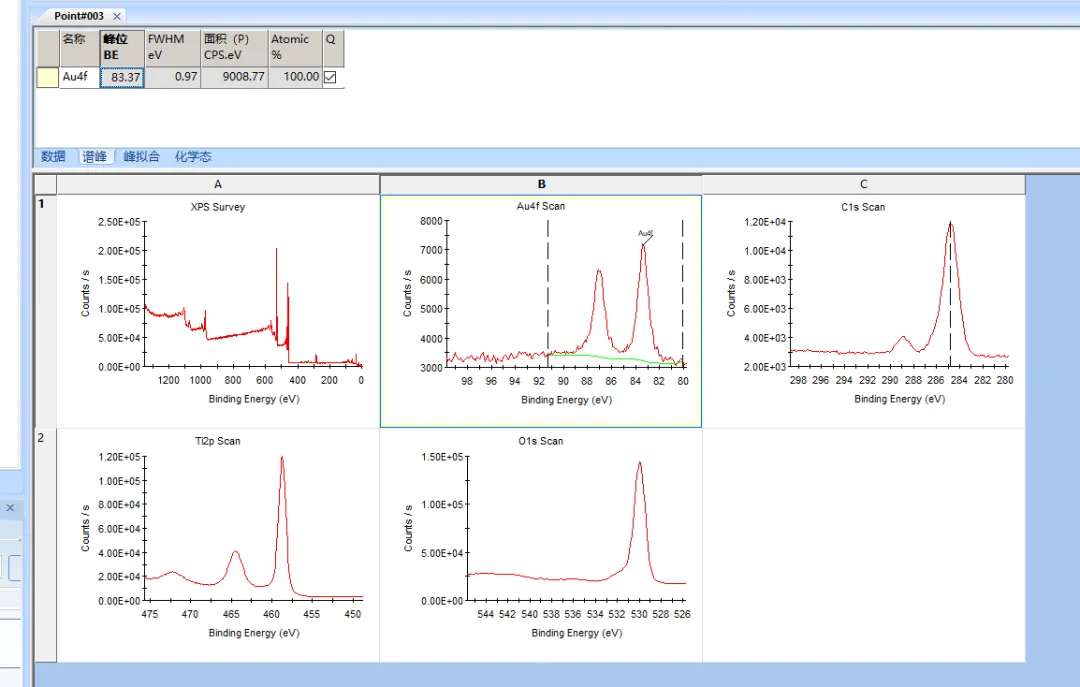This screenshot has width=1080, height=687.
Task: Click the pale yellow Au4f color swatch
Action: (47, 77)
